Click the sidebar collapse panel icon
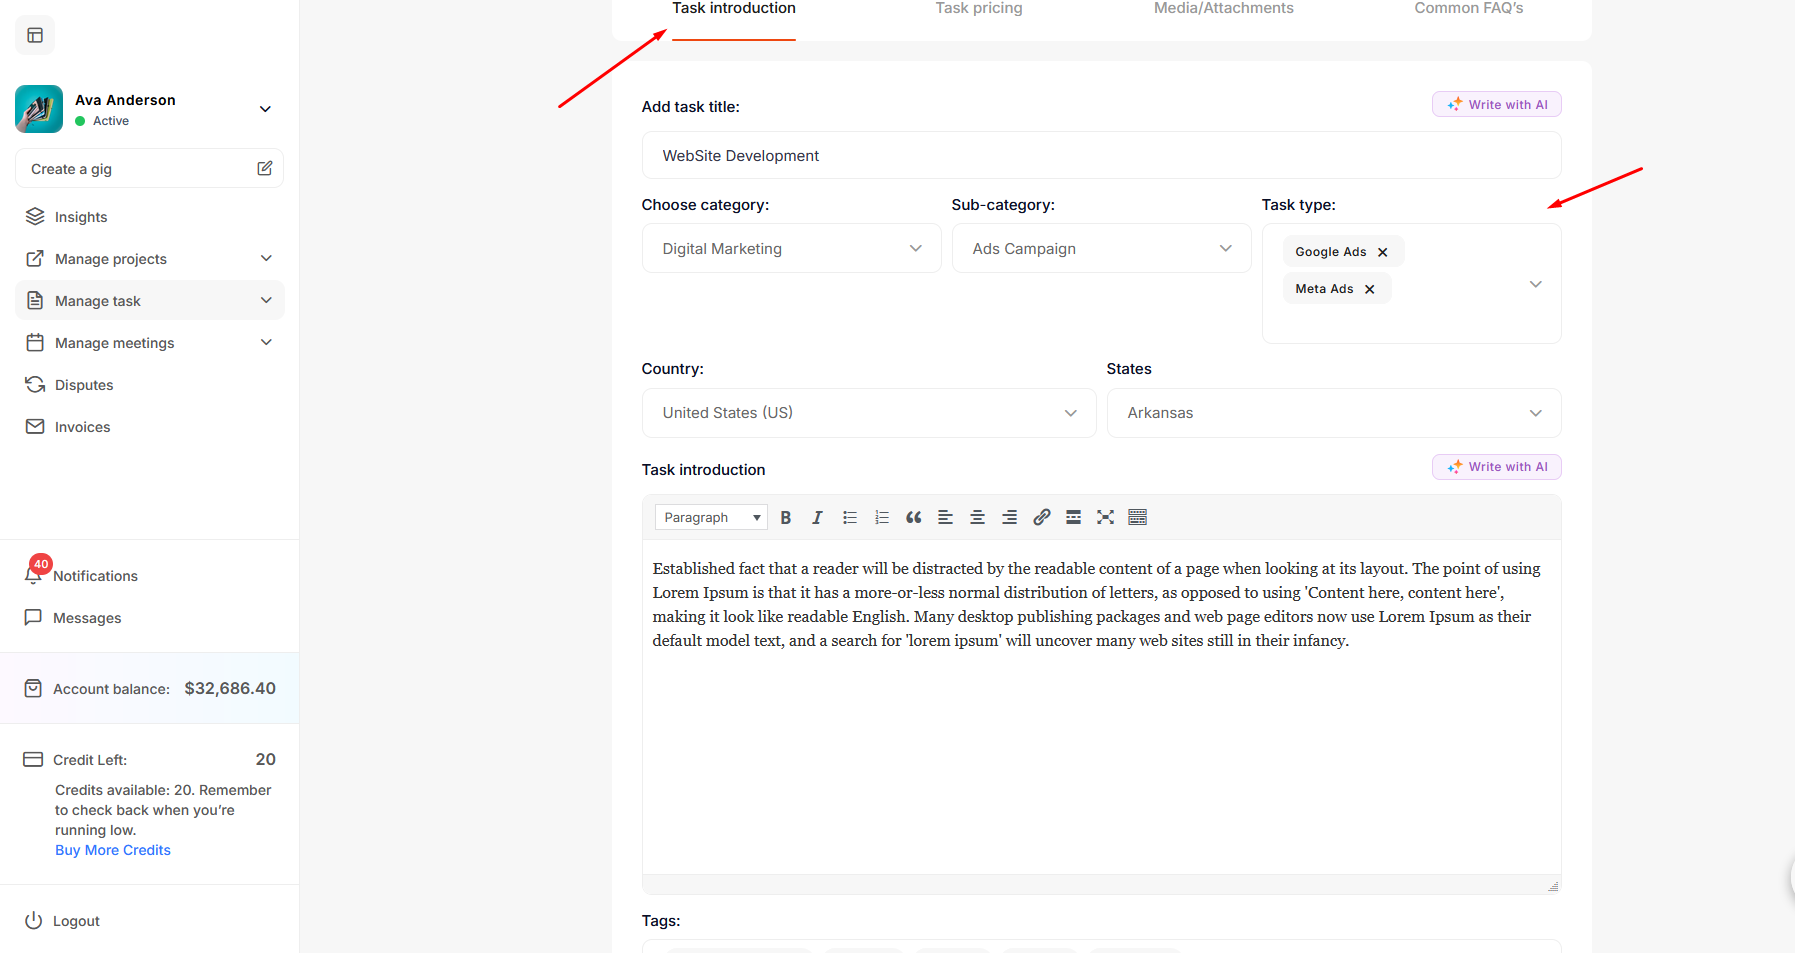This screenshot has width=1795, height=953. [35, 36]
